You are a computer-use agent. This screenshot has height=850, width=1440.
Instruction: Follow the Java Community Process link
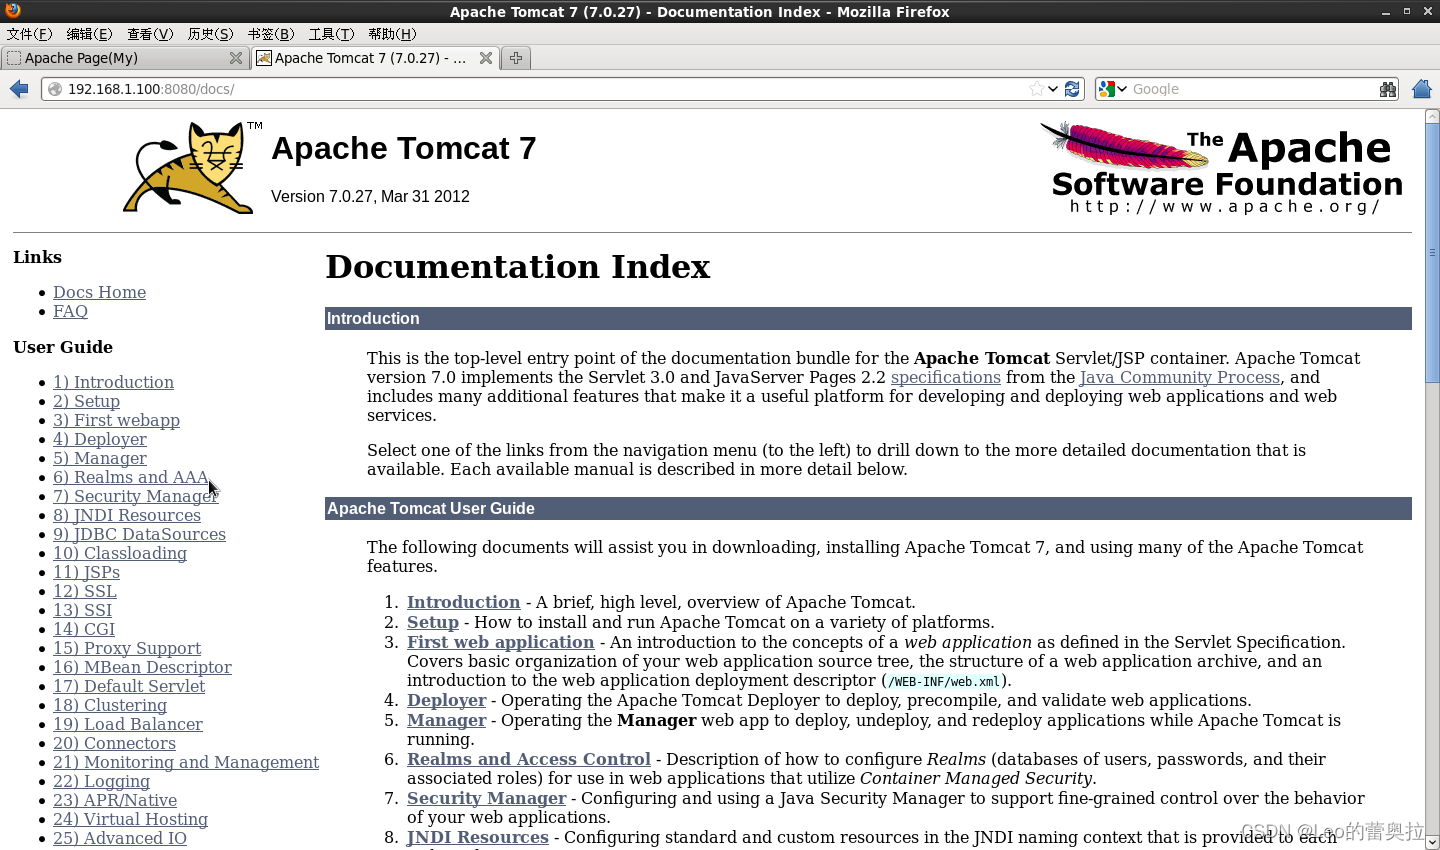pyautogui.click(x=1180, y=377)
